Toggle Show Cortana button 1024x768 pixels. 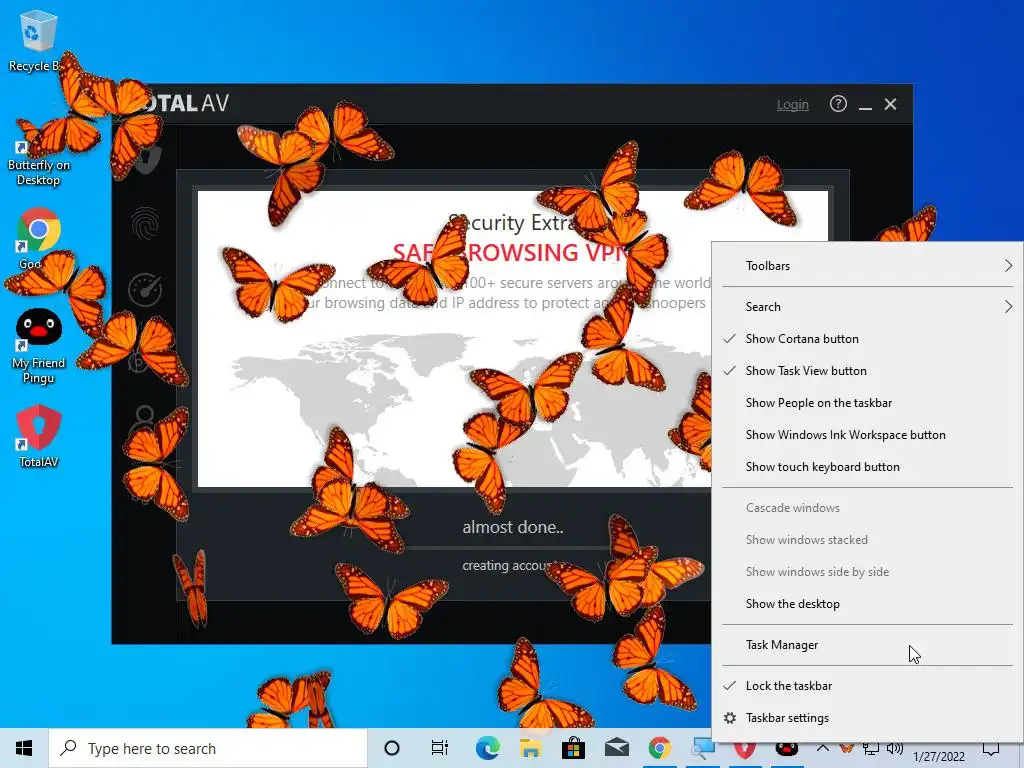tap(867, 339)
